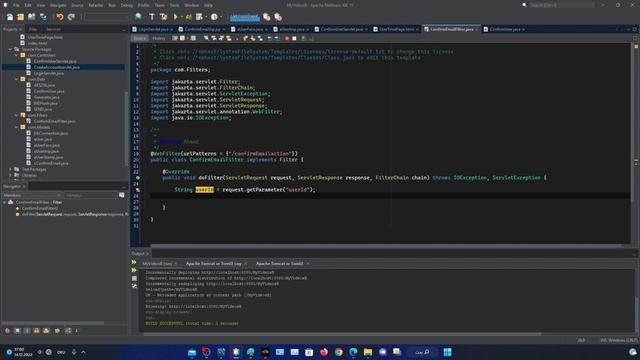640x360 pixels.
Task: Click the Windows Start button
Action: pyautogui.click(x=447, y=352)
